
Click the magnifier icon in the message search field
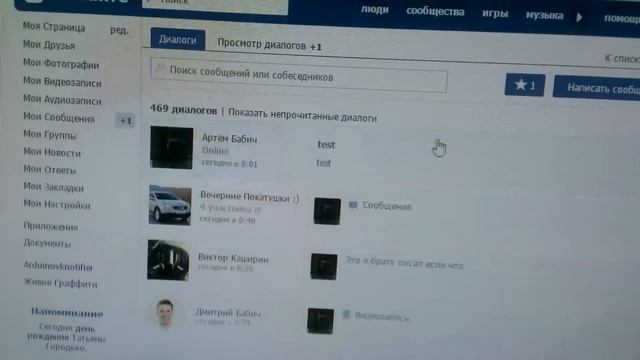point(160,68)
